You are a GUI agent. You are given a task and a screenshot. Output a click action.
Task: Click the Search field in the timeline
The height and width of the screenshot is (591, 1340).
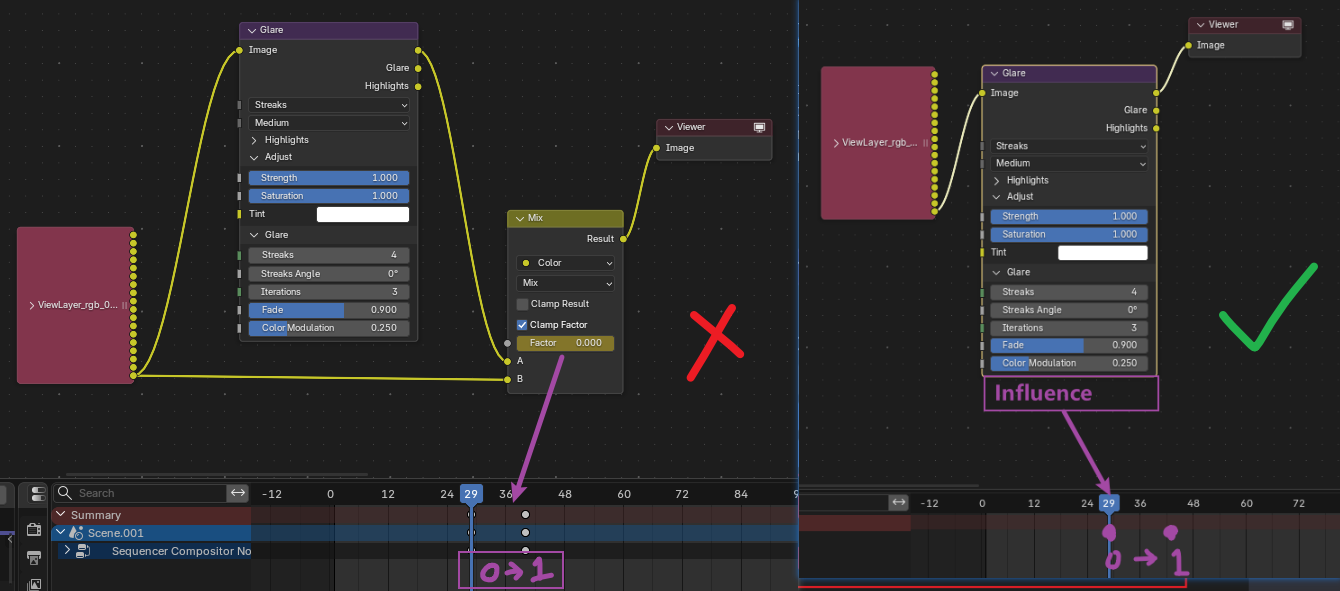point(141,493)
